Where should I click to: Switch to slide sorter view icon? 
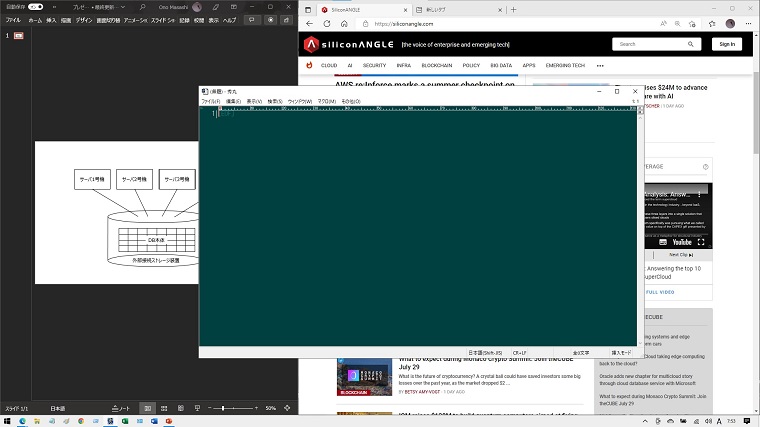(x=165, y=409)
